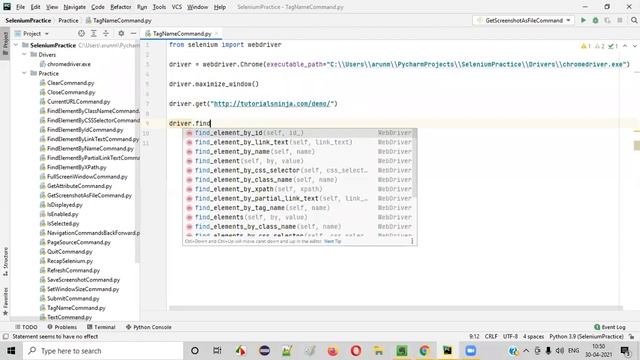The width and height of the screenshot is (640, 360).
Task: Open Project panel settings gear
Action: [x=121, y=33]
